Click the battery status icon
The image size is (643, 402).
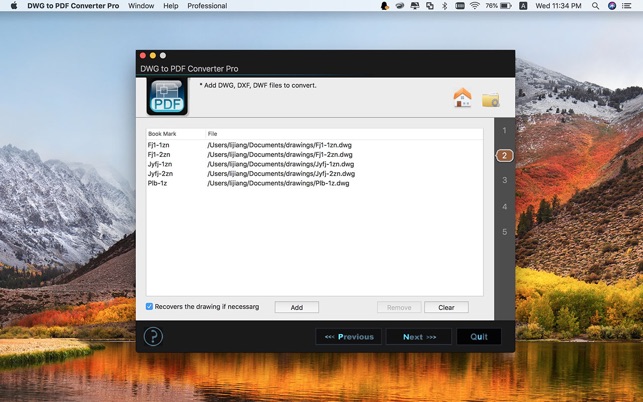[x=506, y=6]
